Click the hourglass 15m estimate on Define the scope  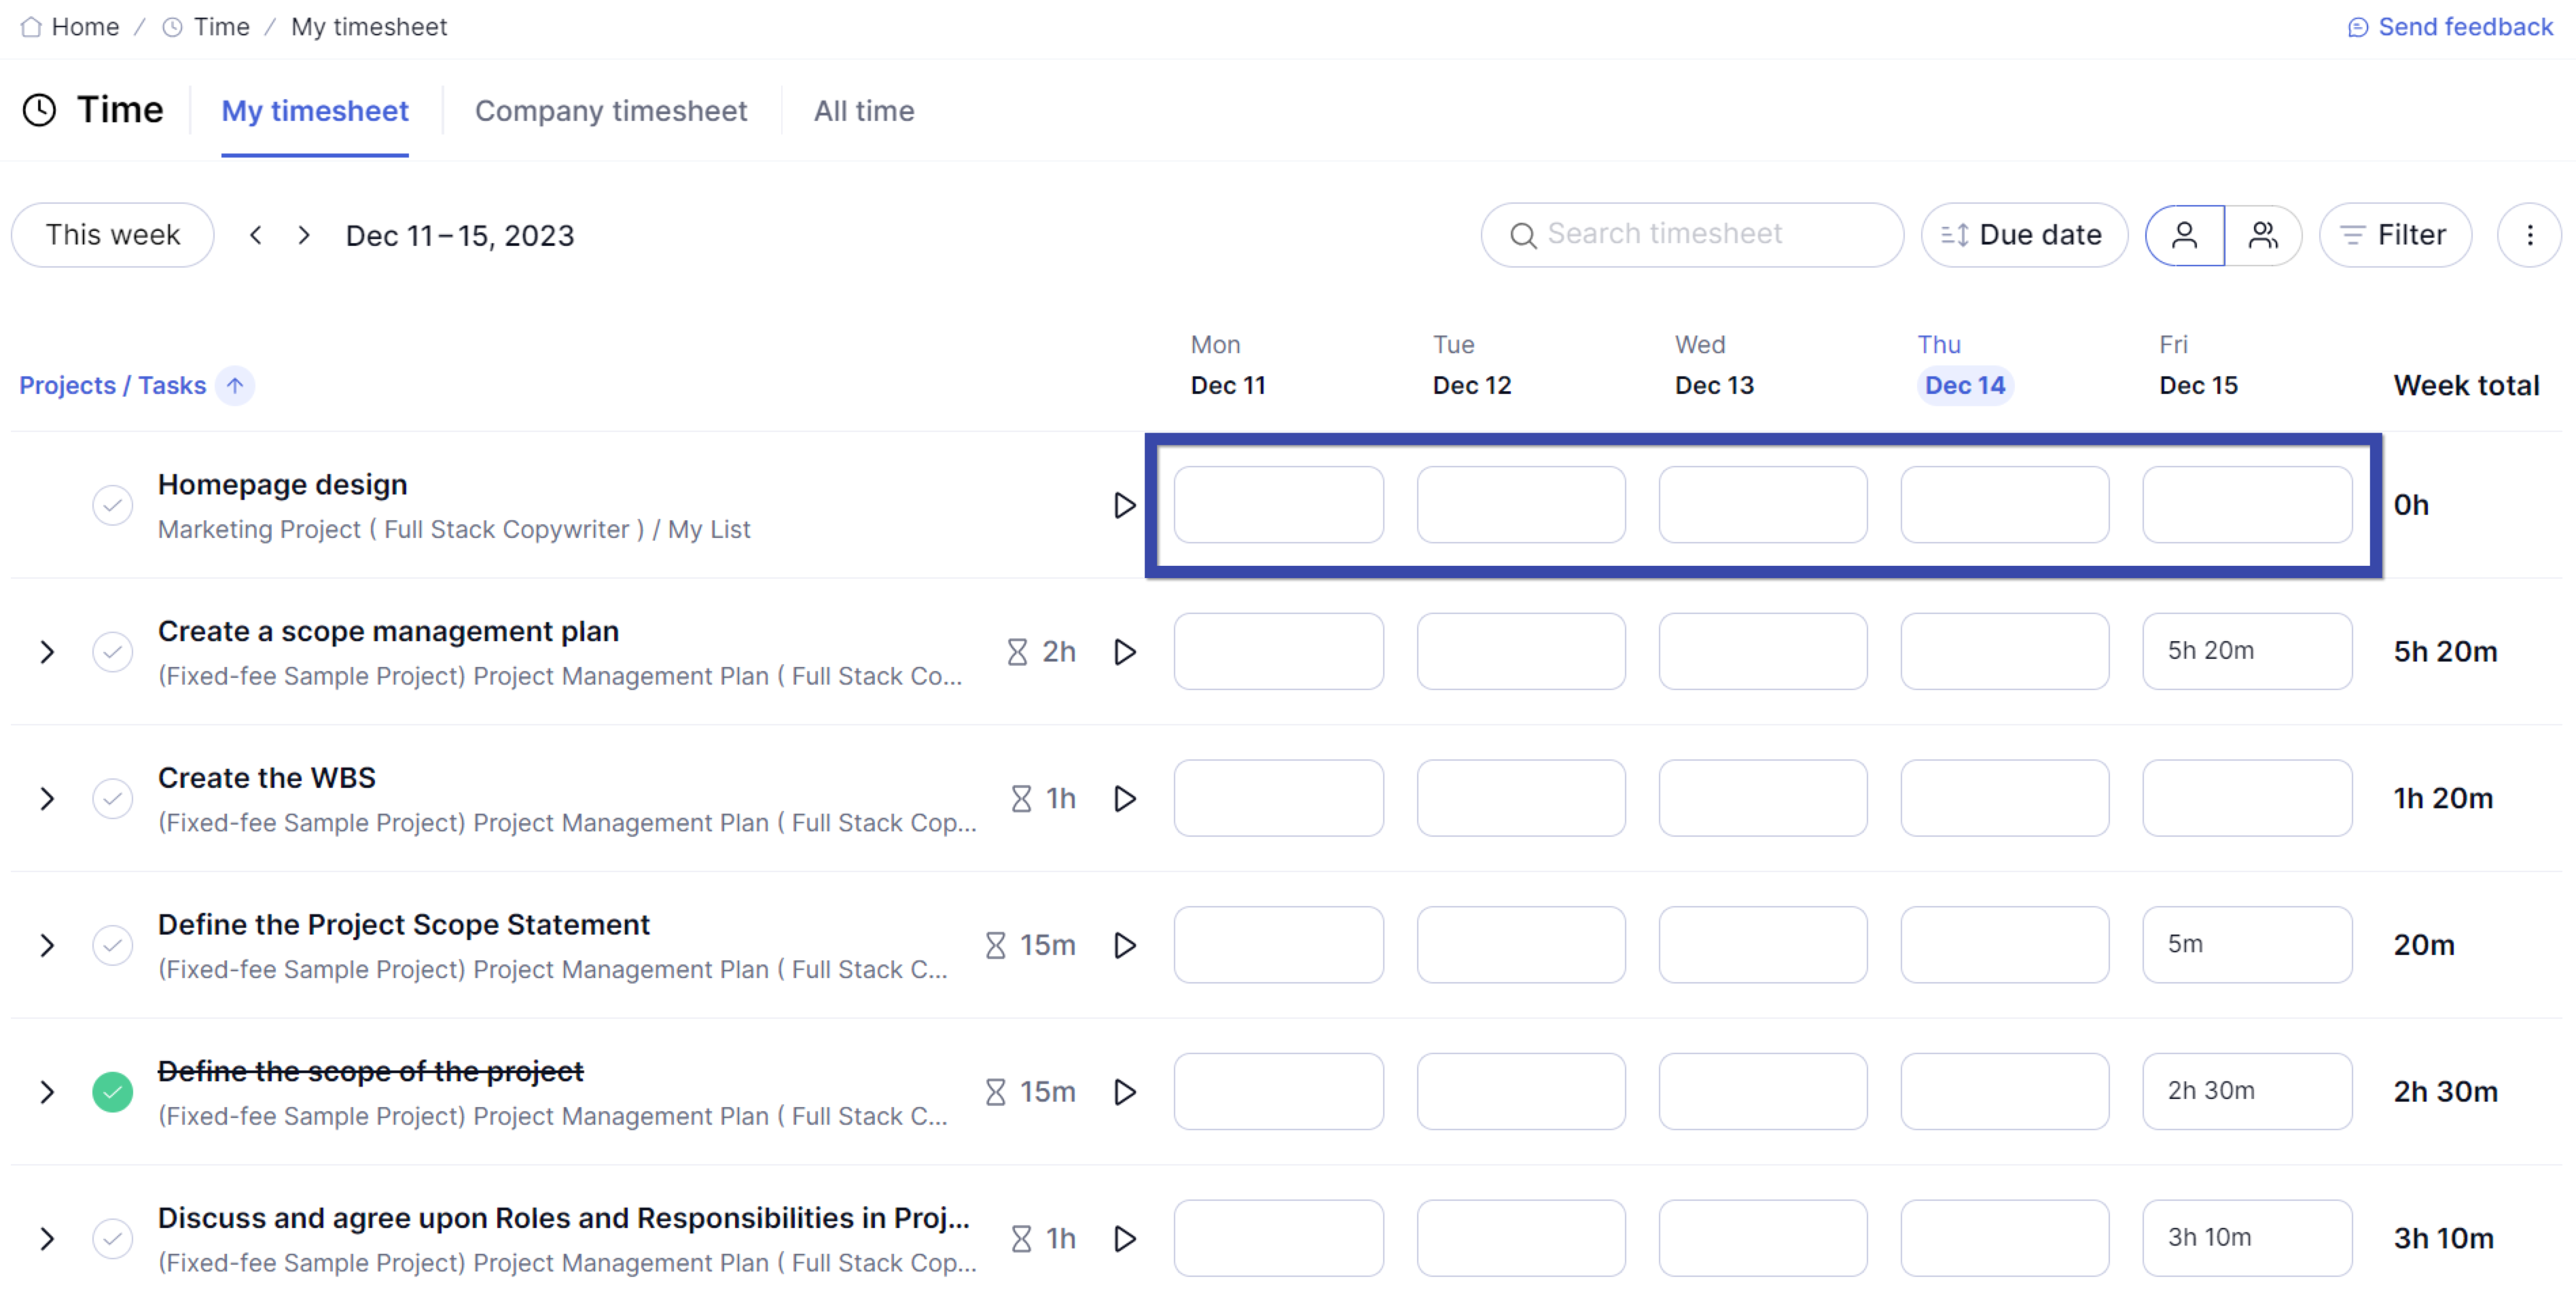(x=1030, y=1092)
